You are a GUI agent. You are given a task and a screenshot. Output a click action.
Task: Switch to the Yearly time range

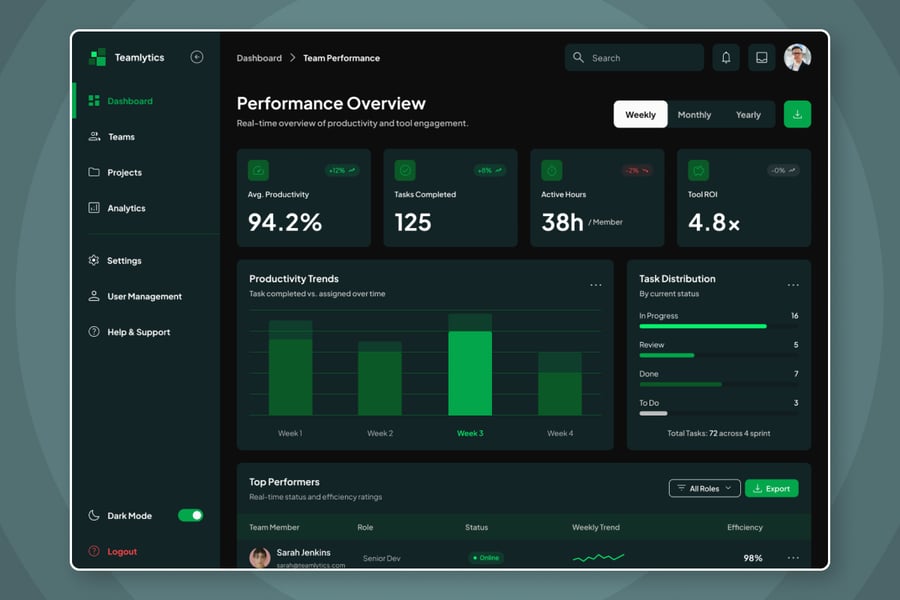click(x=748, y=115)
